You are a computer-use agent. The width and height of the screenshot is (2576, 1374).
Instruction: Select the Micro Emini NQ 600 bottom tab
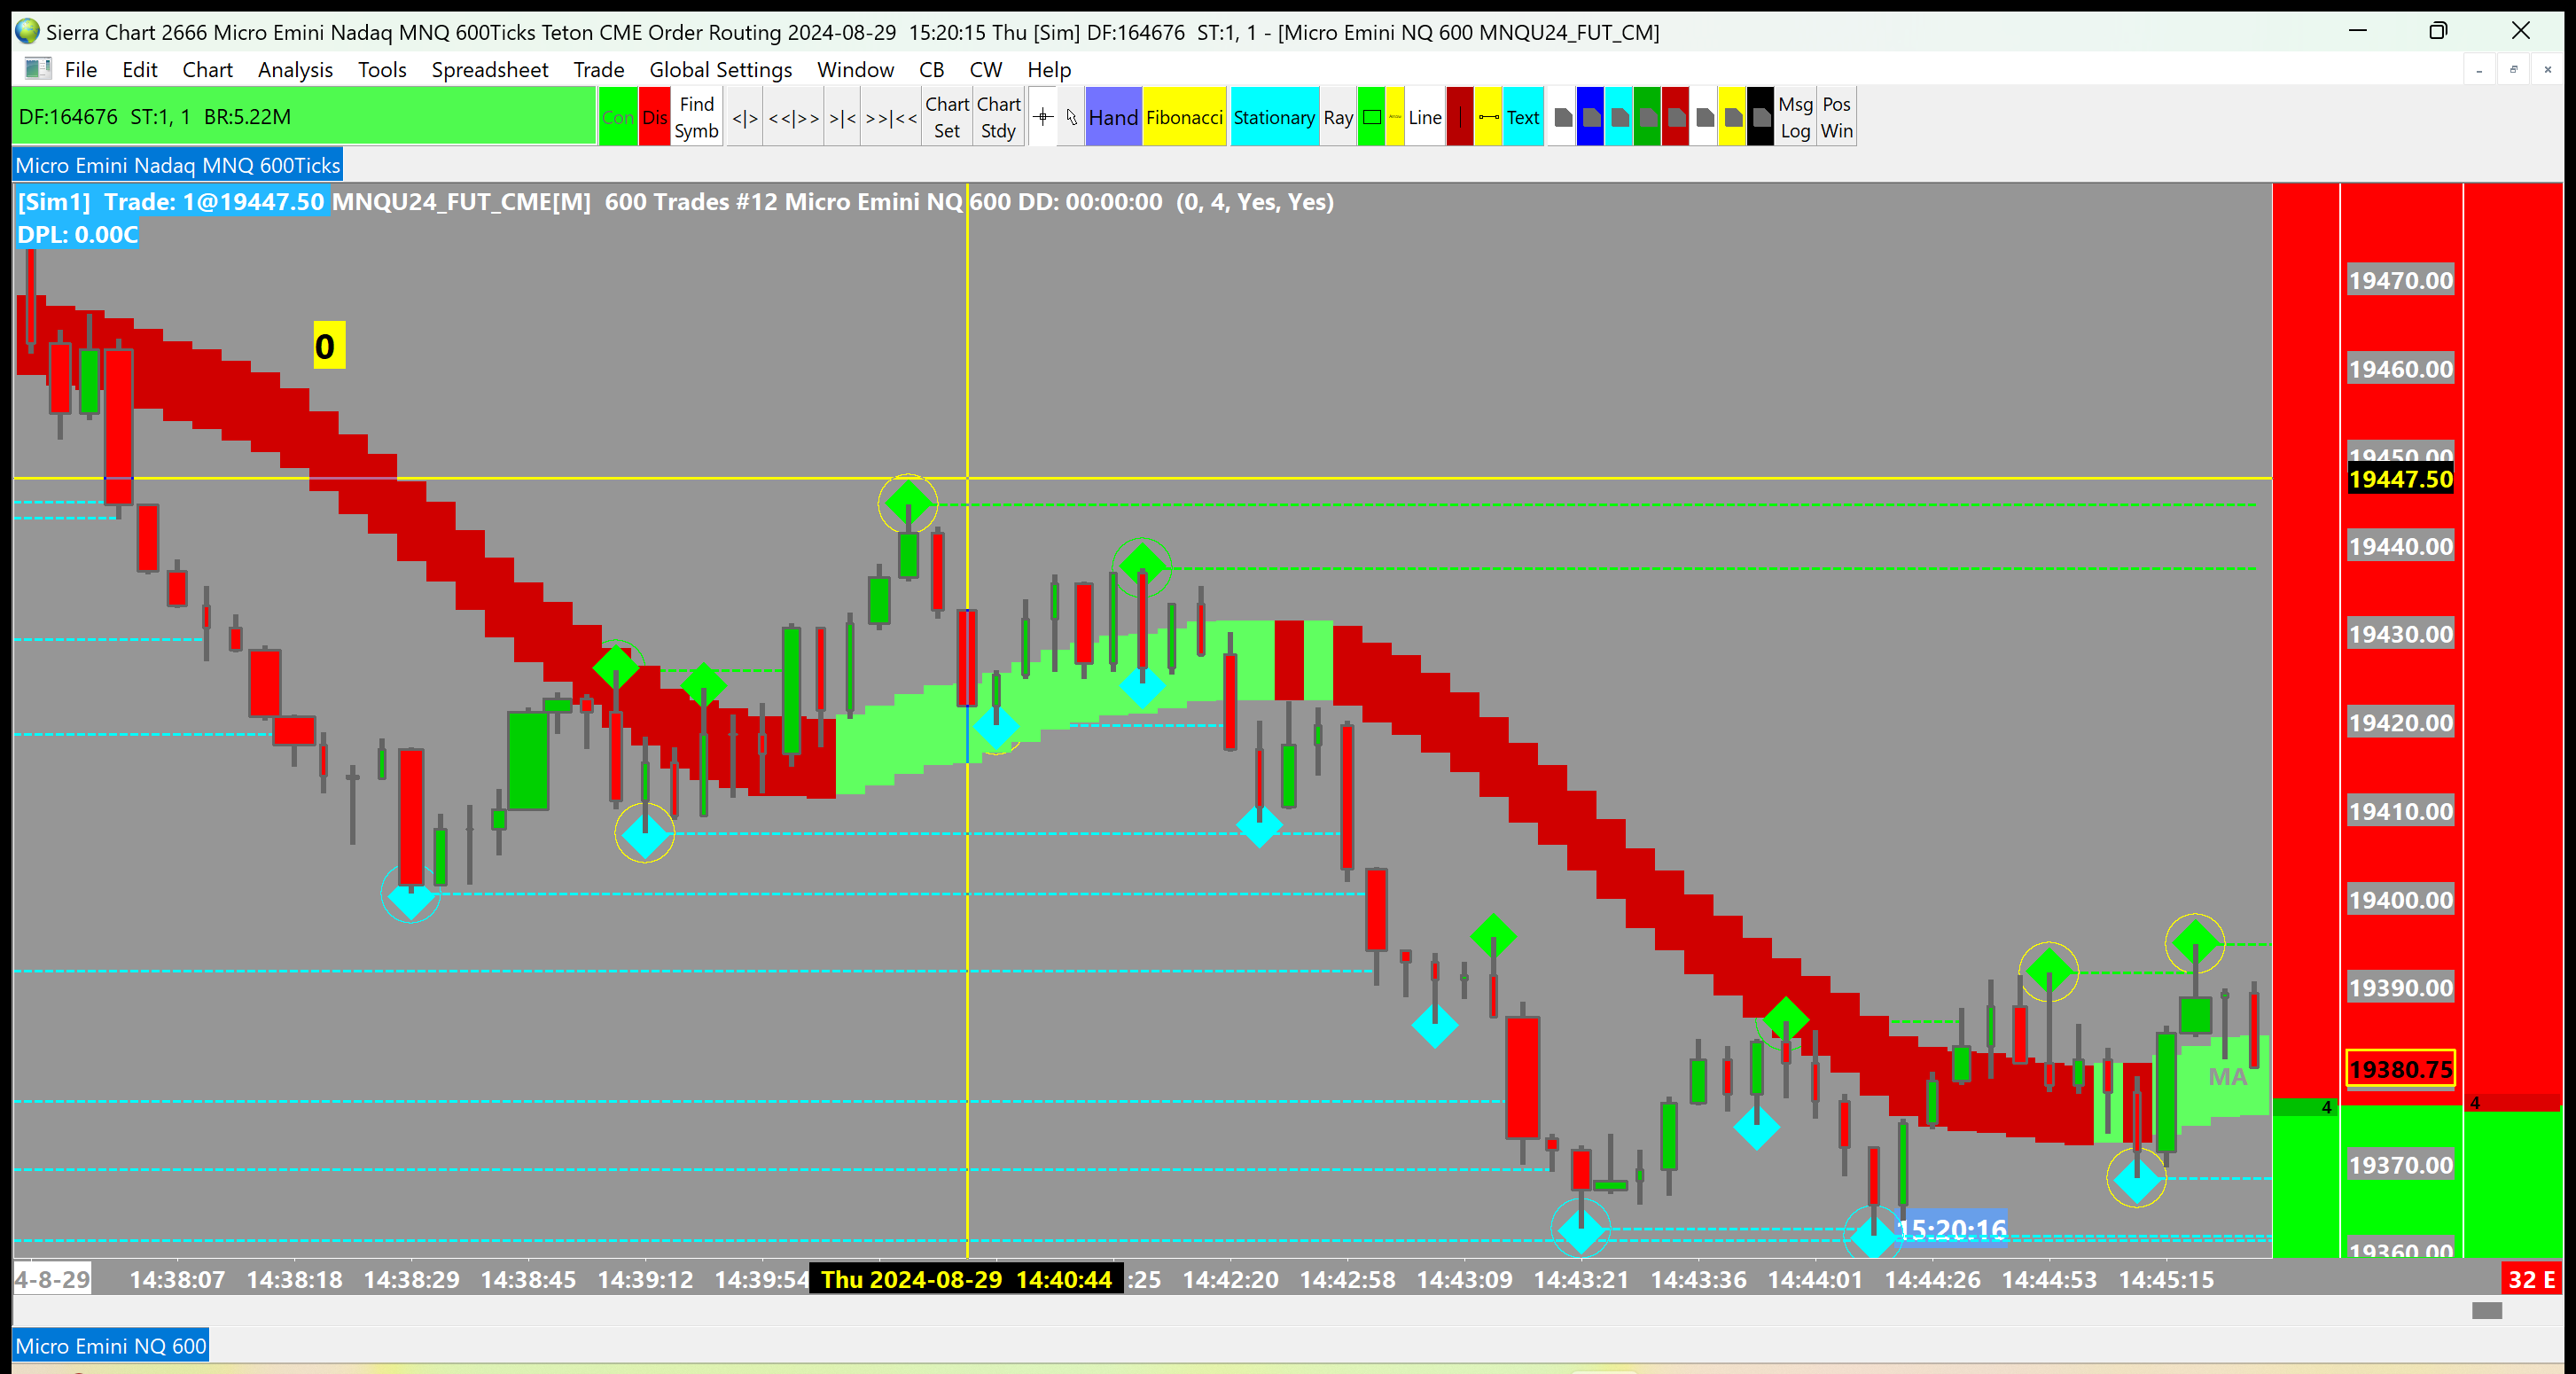[x=110, y=1345]
